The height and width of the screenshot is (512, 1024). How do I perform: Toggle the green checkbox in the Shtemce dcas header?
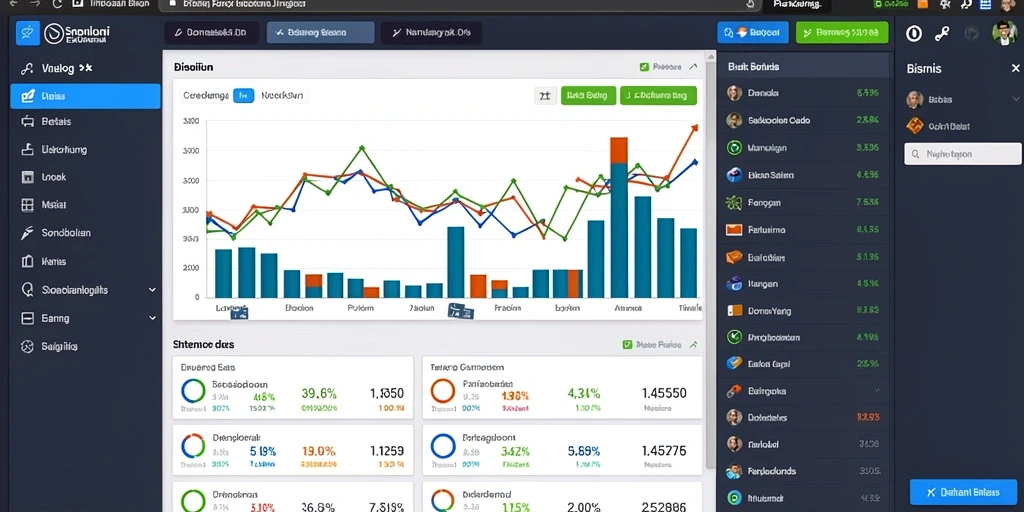click(x=628, y=344)
